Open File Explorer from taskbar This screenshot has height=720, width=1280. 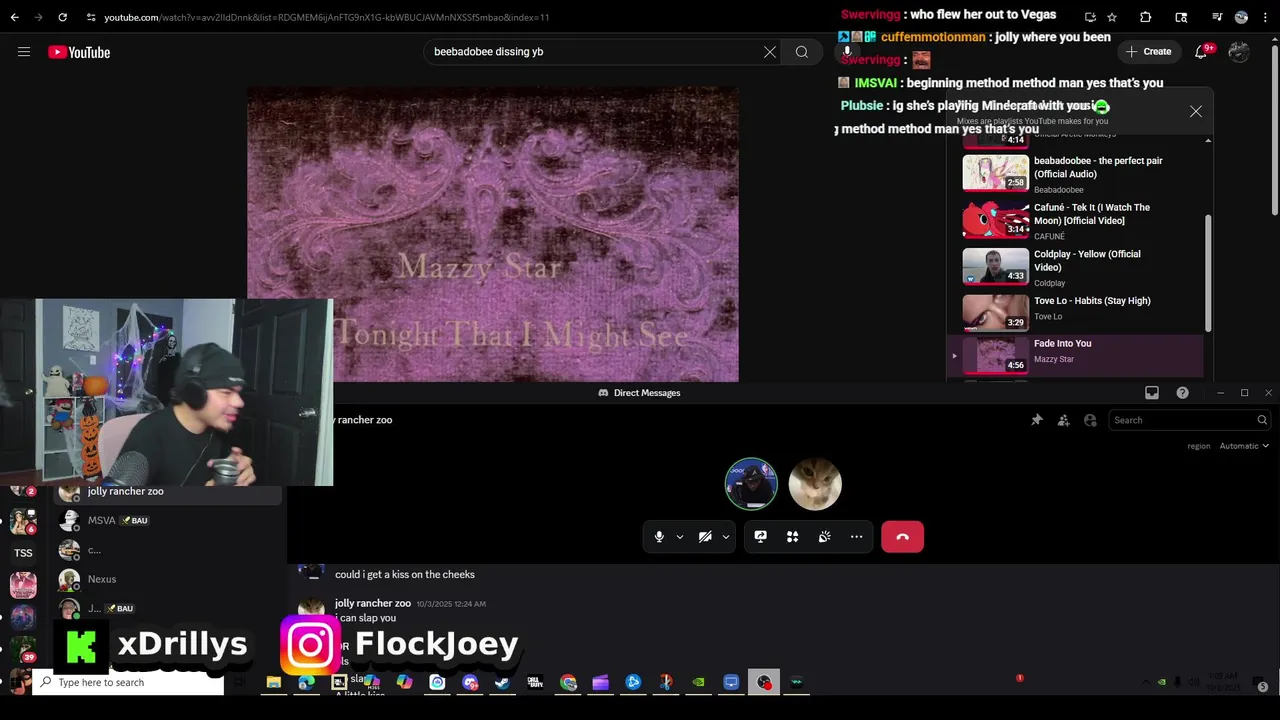273,682
